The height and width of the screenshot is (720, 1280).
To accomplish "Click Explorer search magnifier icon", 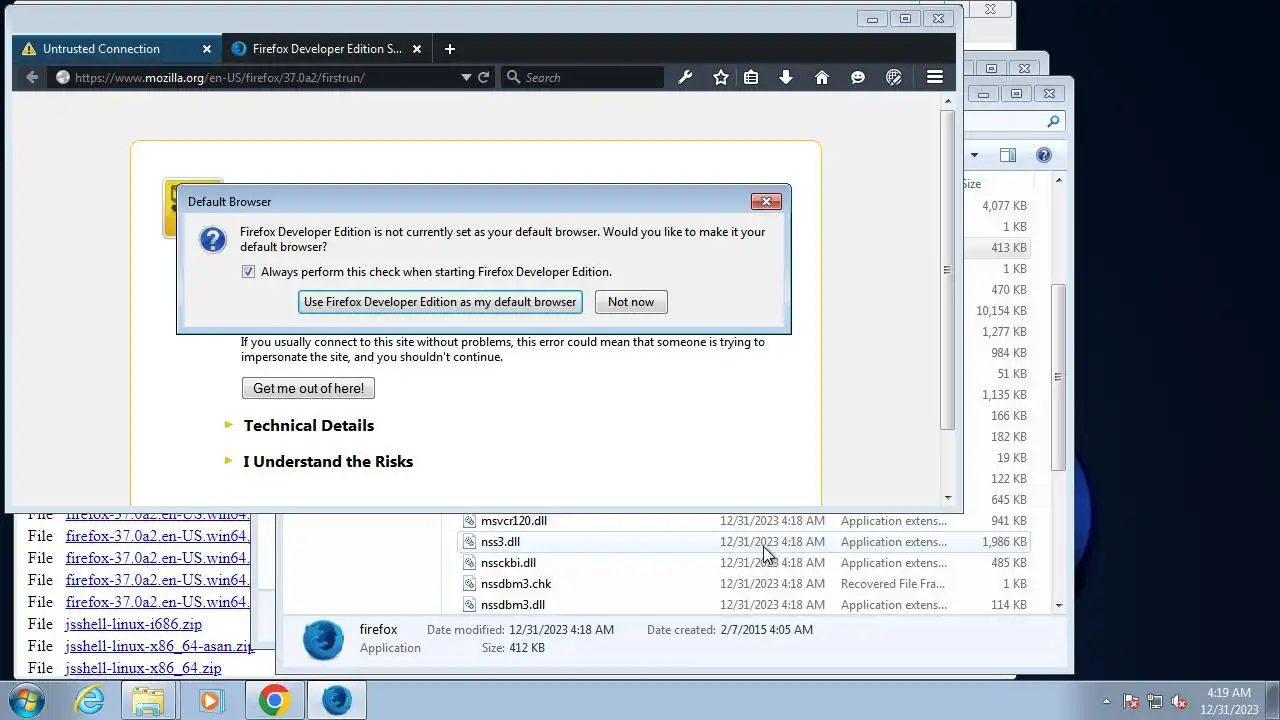I will (1053, 121).
